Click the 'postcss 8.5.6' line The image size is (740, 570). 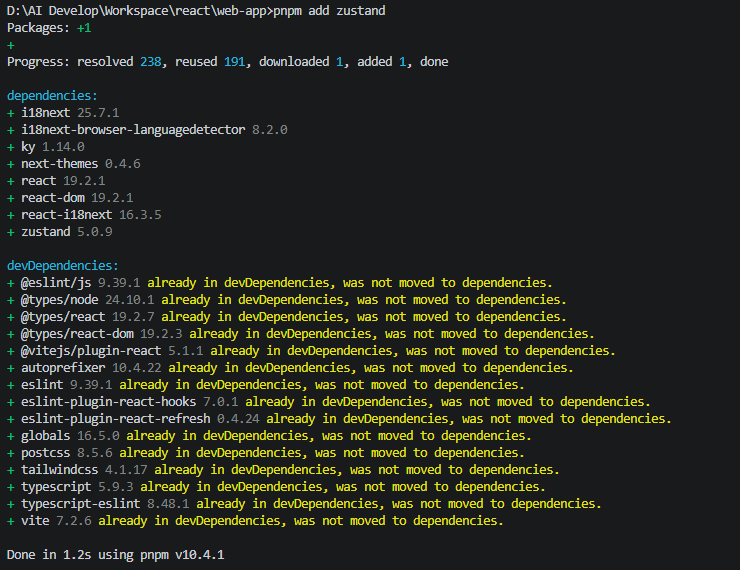point(266,453)
